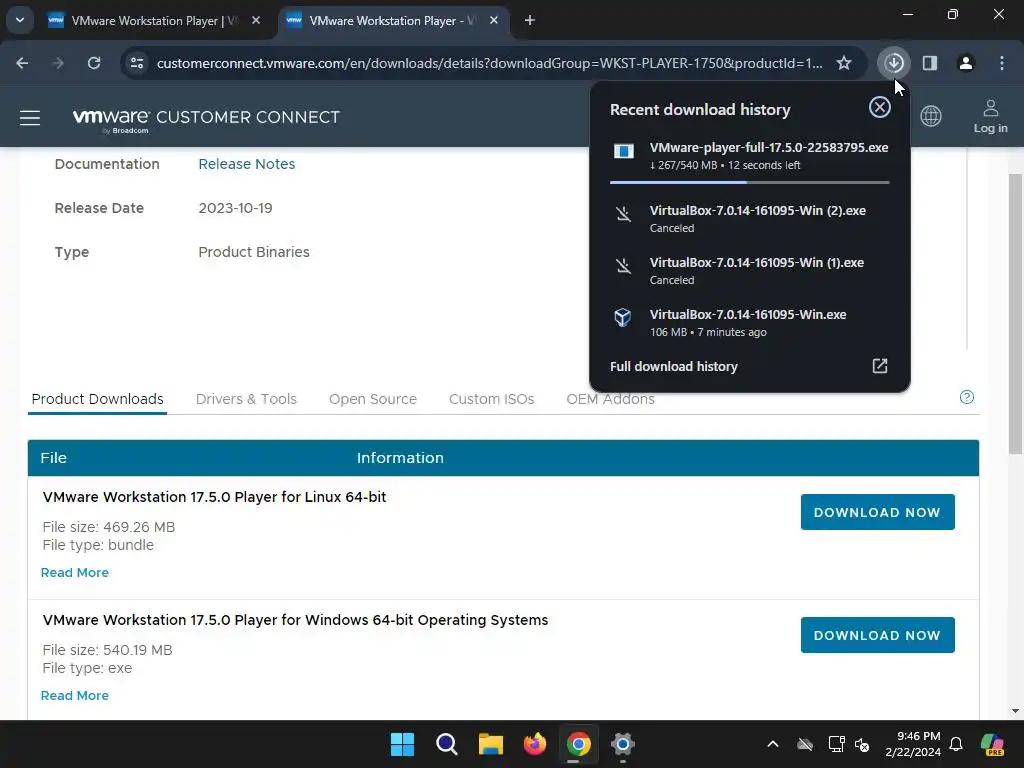
Task: Click scrollbar down arrow
Action: [x=1015, y=711]
